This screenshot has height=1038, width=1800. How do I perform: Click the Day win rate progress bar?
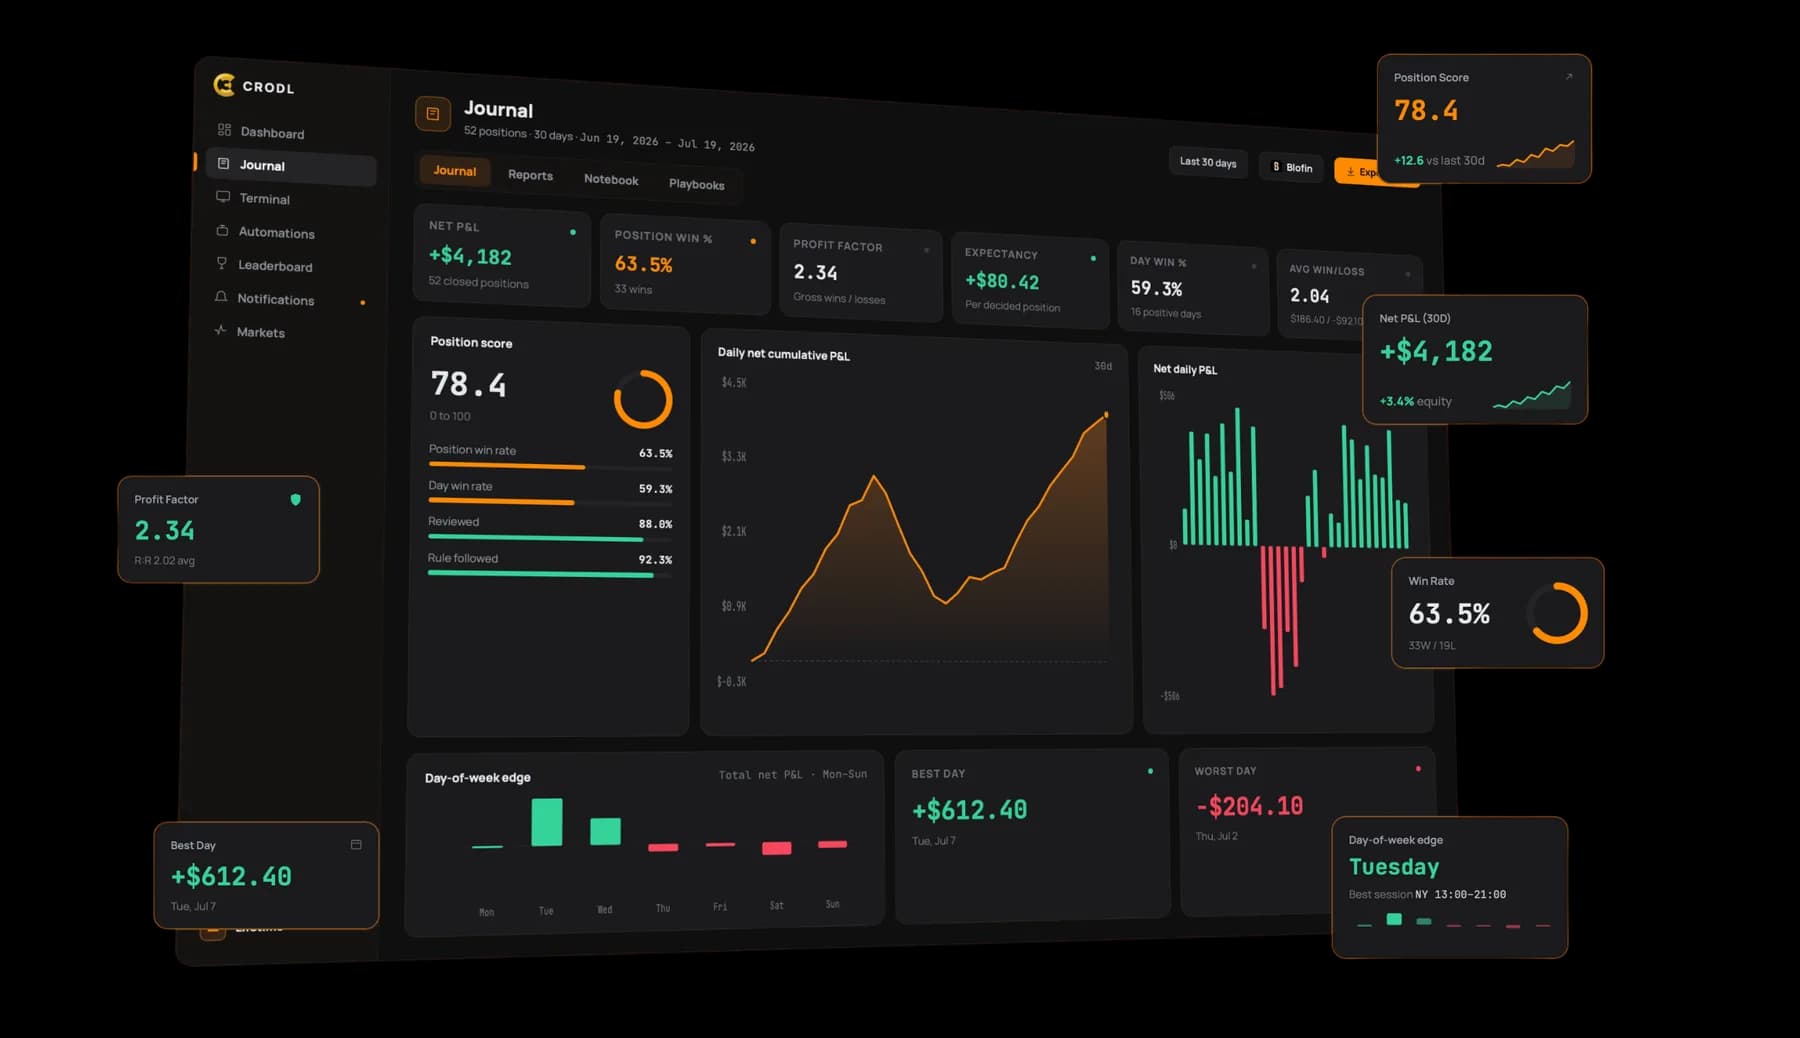pyautogui.click(x=550, y=502)
